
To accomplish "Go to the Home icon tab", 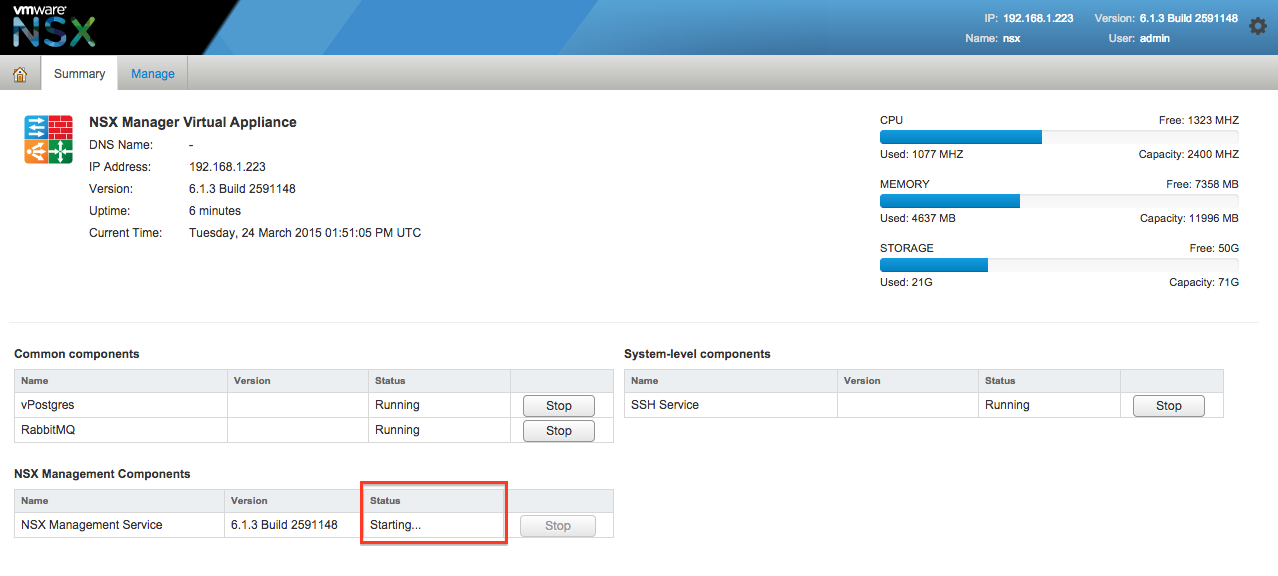I will pos(20,74).
